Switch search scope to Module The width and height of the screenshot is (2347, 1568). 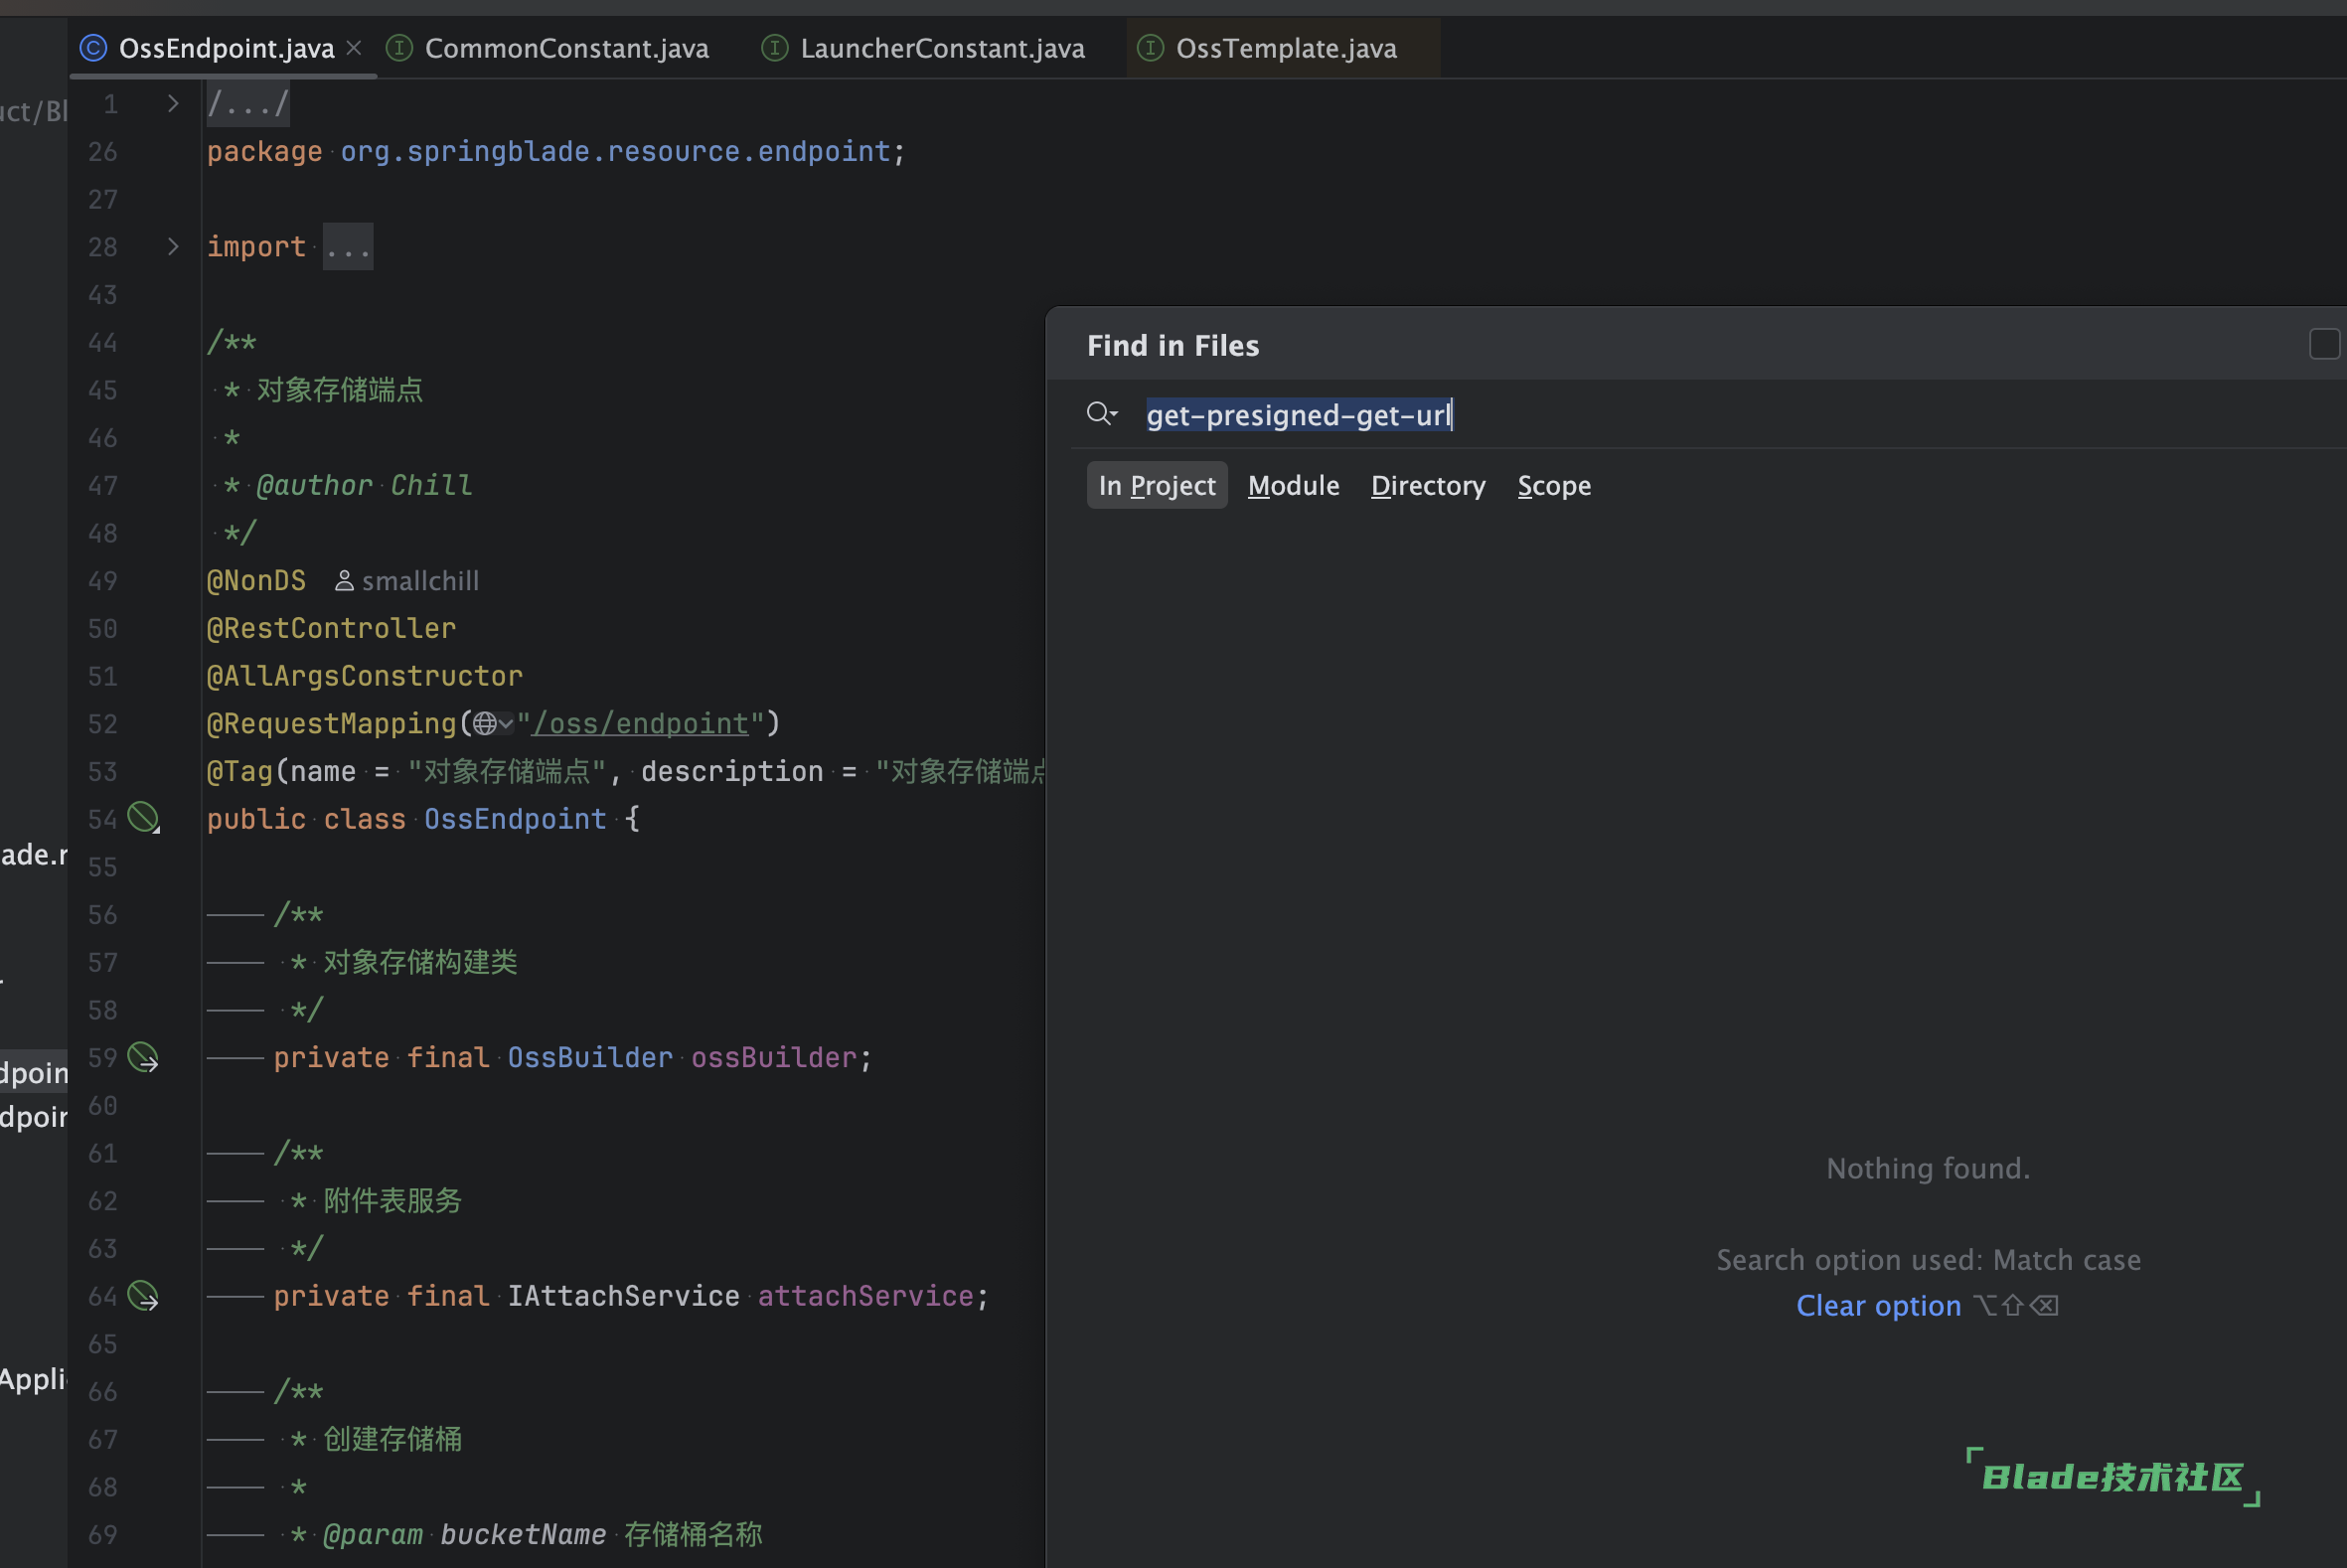1293,485
